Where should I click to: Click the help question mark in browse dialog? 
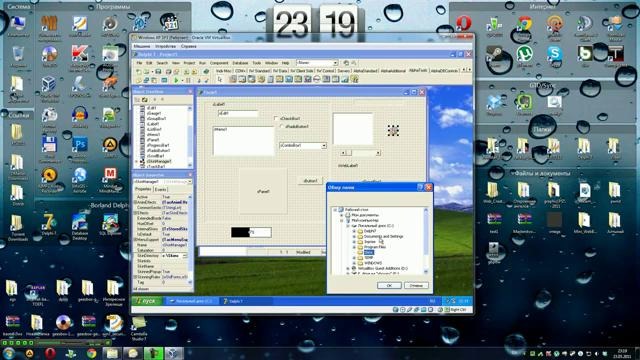click(420, 187)
